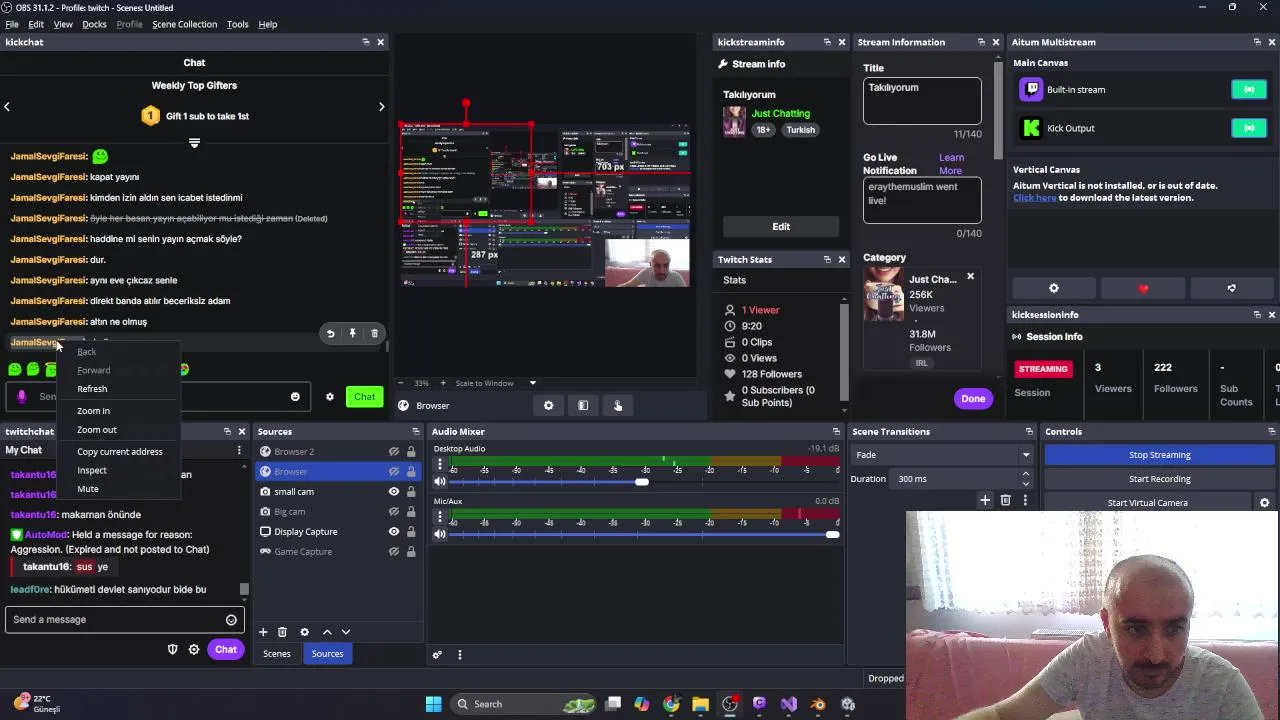The width and height of the screenshot is (1280, 720).
Task: Open scene transition three-dot options
Action: [x=1025, y=500]
